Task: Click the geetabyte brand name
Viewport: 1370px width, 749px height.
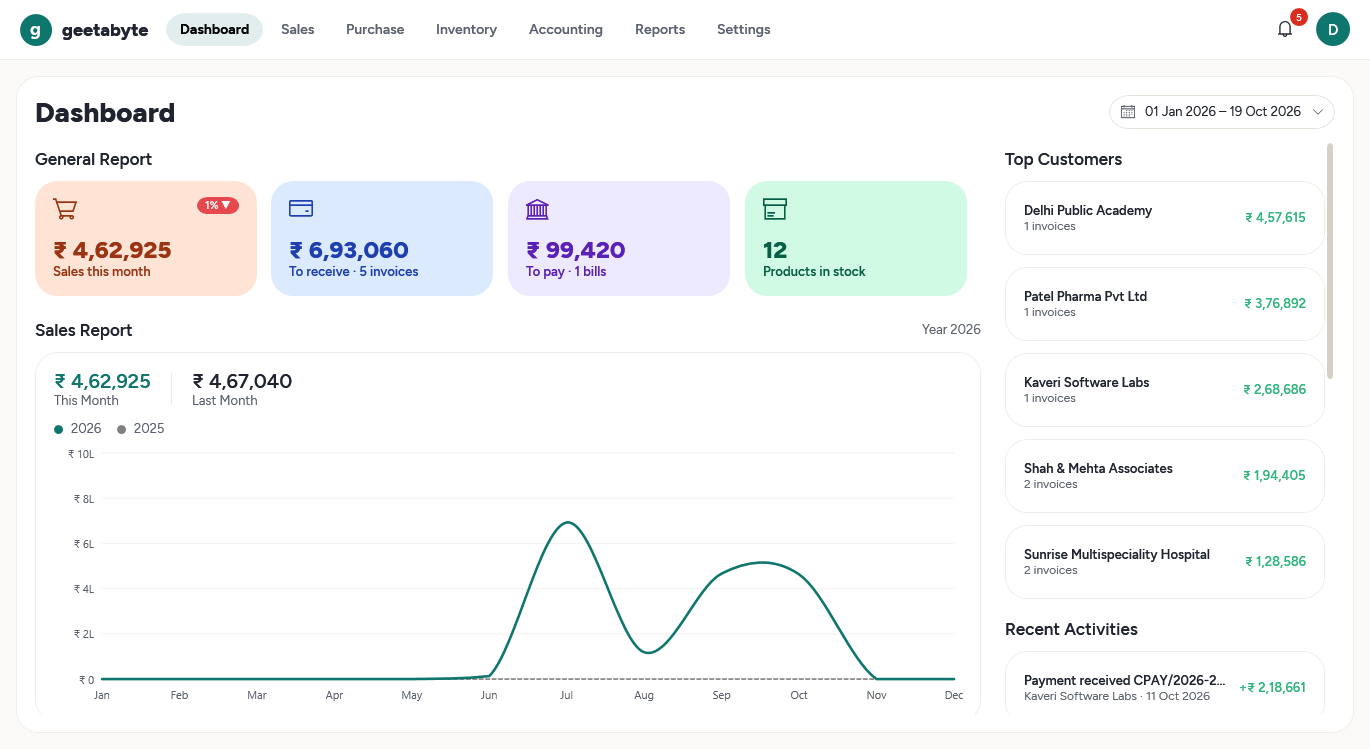Action: (105, 30)
